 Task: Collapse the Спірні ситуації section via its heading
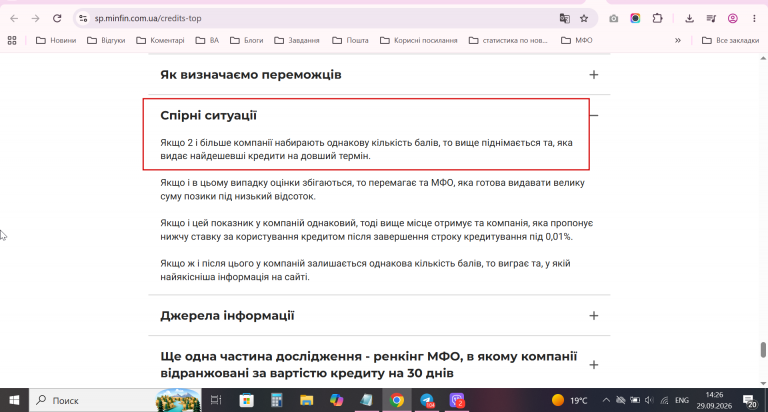[x=208, y=115]
